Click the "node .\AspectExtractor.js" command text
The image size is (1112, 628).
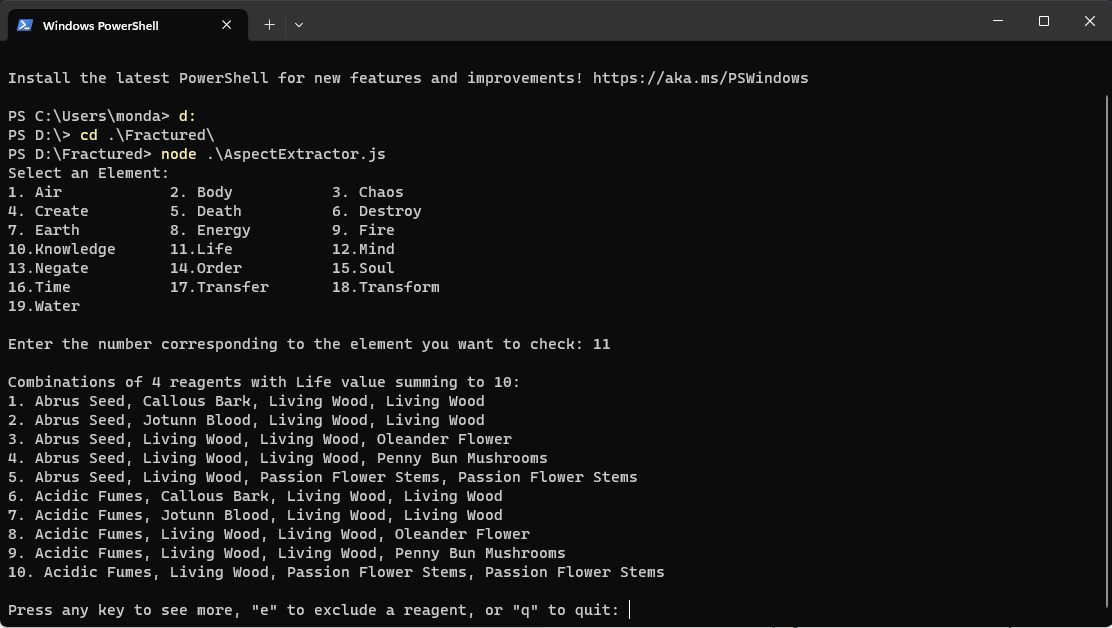tap(274, 154)
